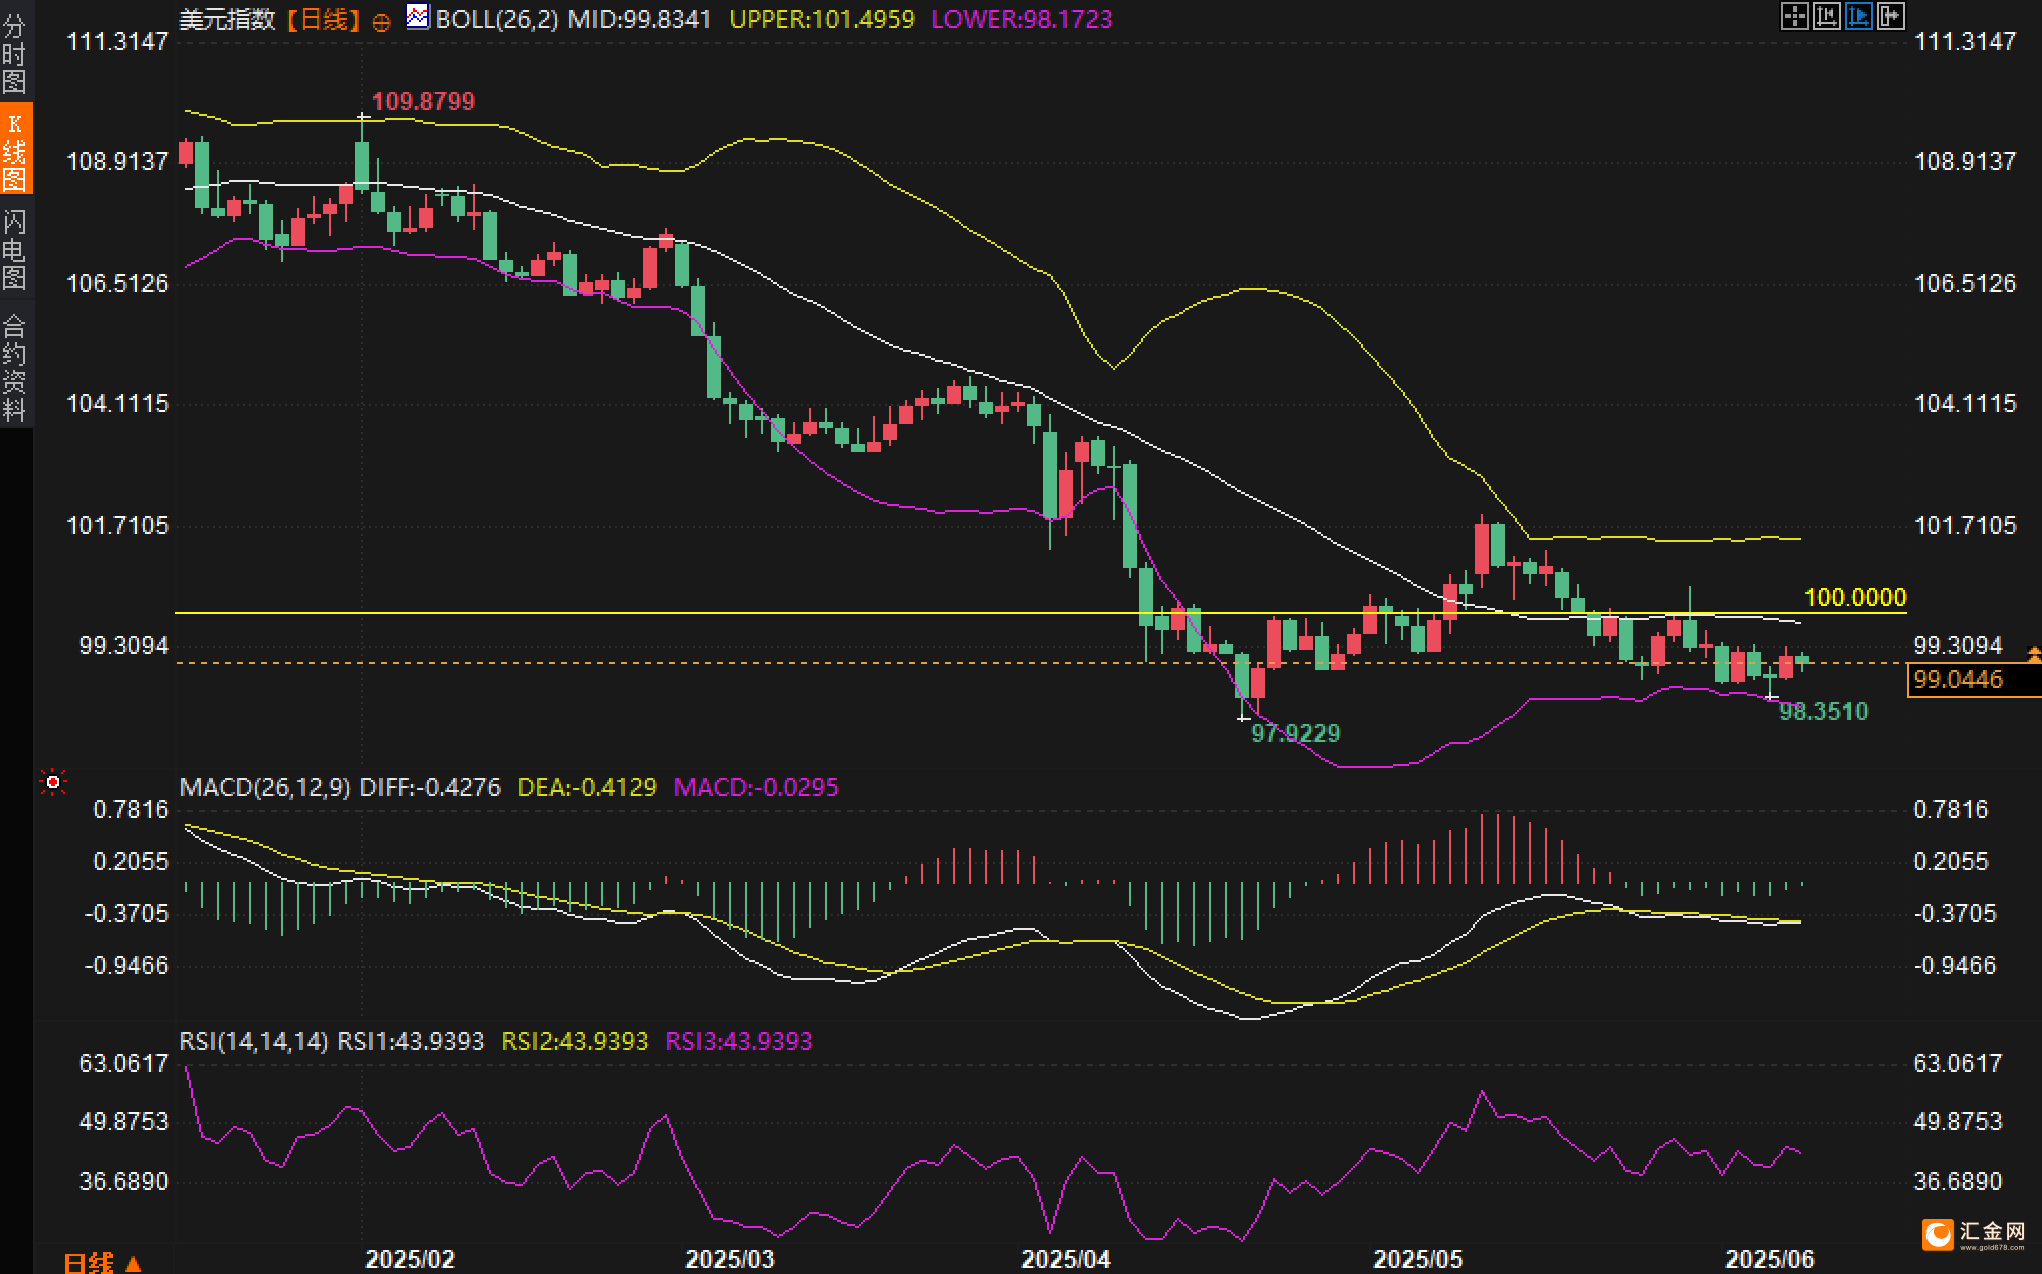Open the BOLL indicator chart icon
Viewport: 2042px width, 1274px height.
coord(417,17)
